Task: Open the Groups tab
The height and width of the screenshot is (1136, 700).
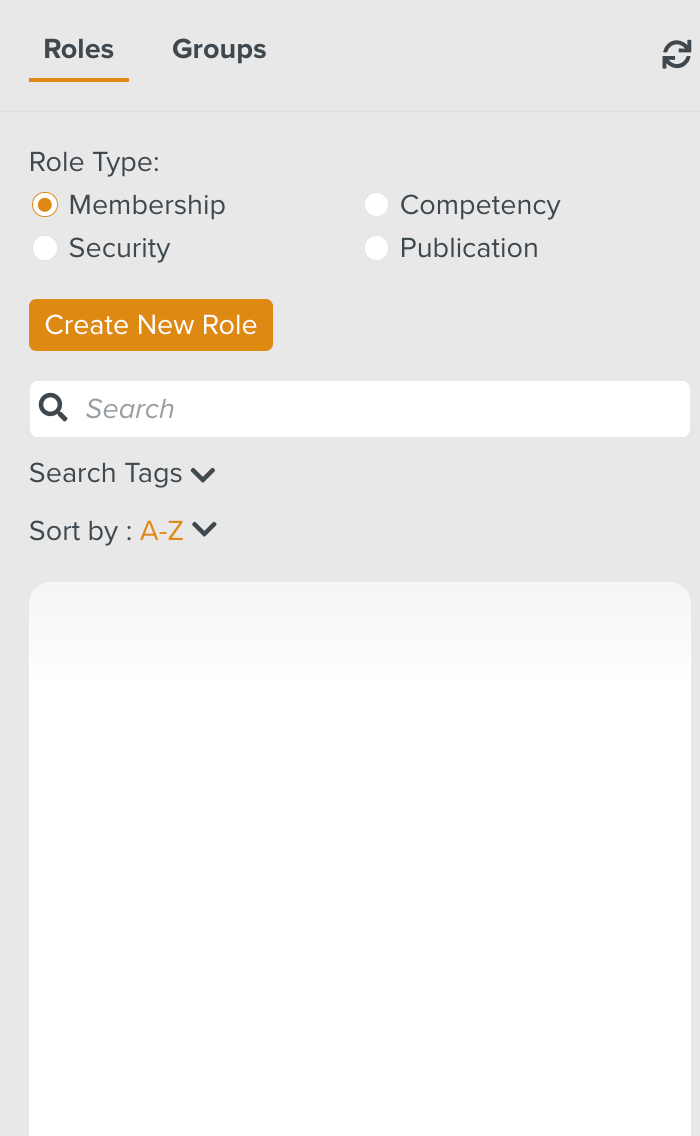Action: point(219,49)
